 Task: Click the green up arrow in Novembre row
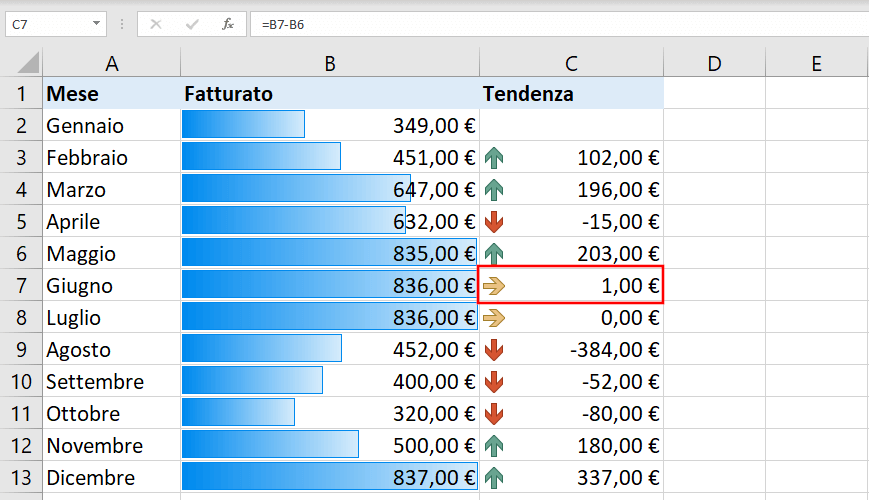[494, 446]
